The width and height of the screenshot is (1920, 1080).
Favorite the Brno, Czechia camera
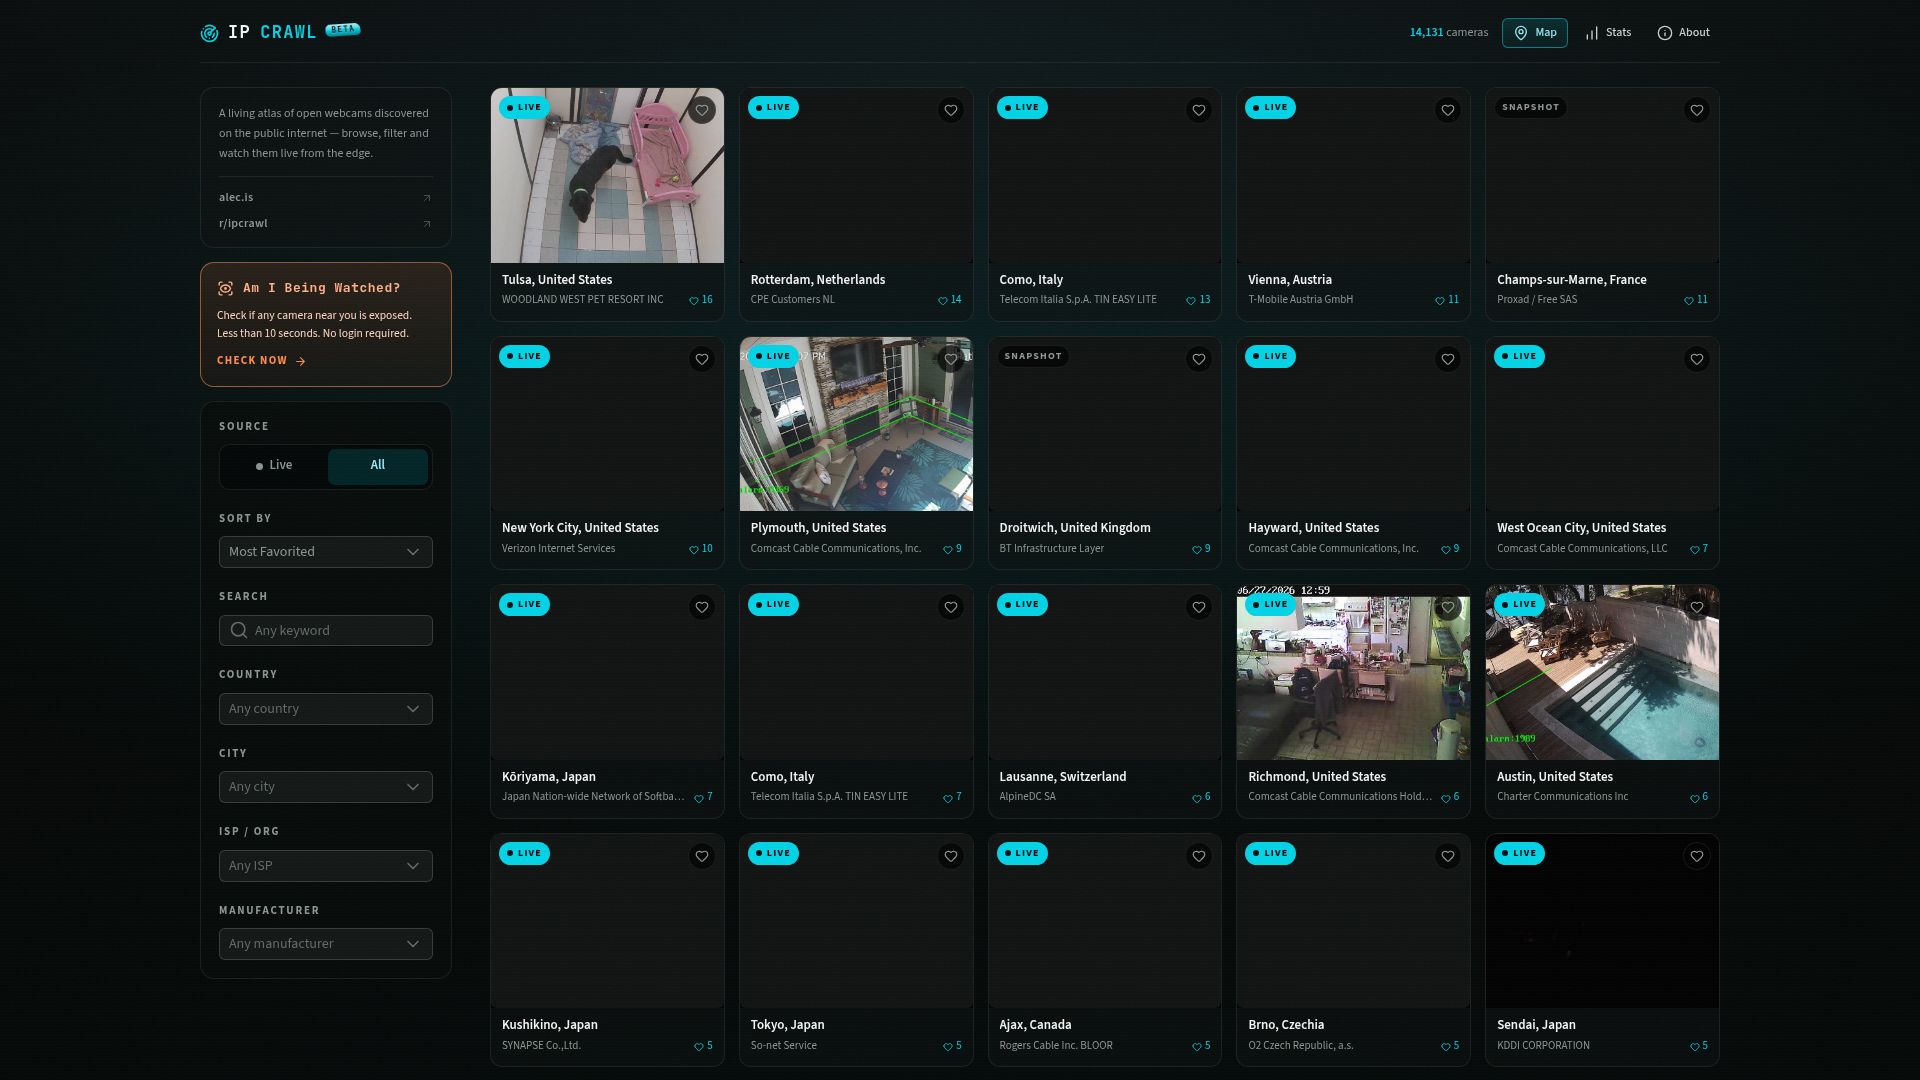(1448, 856)
